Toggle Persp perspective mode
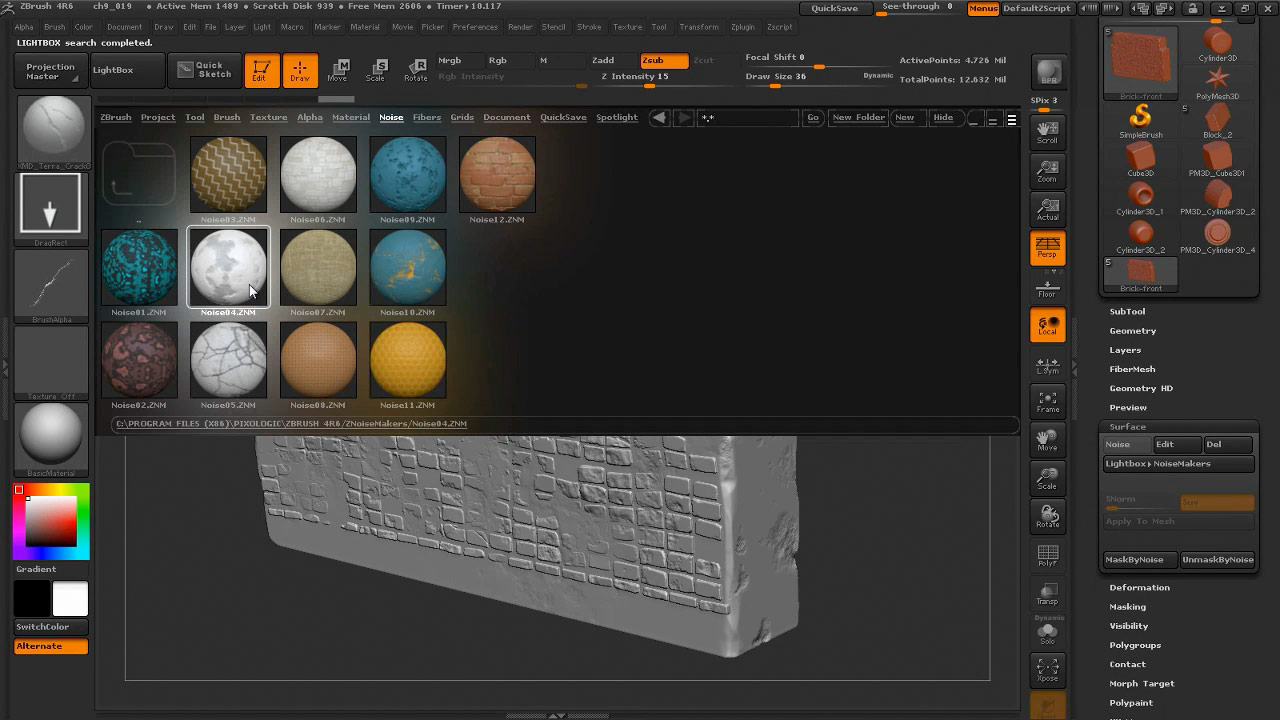The width and height of the screenshot is (1280, 720). point(1047,247)
